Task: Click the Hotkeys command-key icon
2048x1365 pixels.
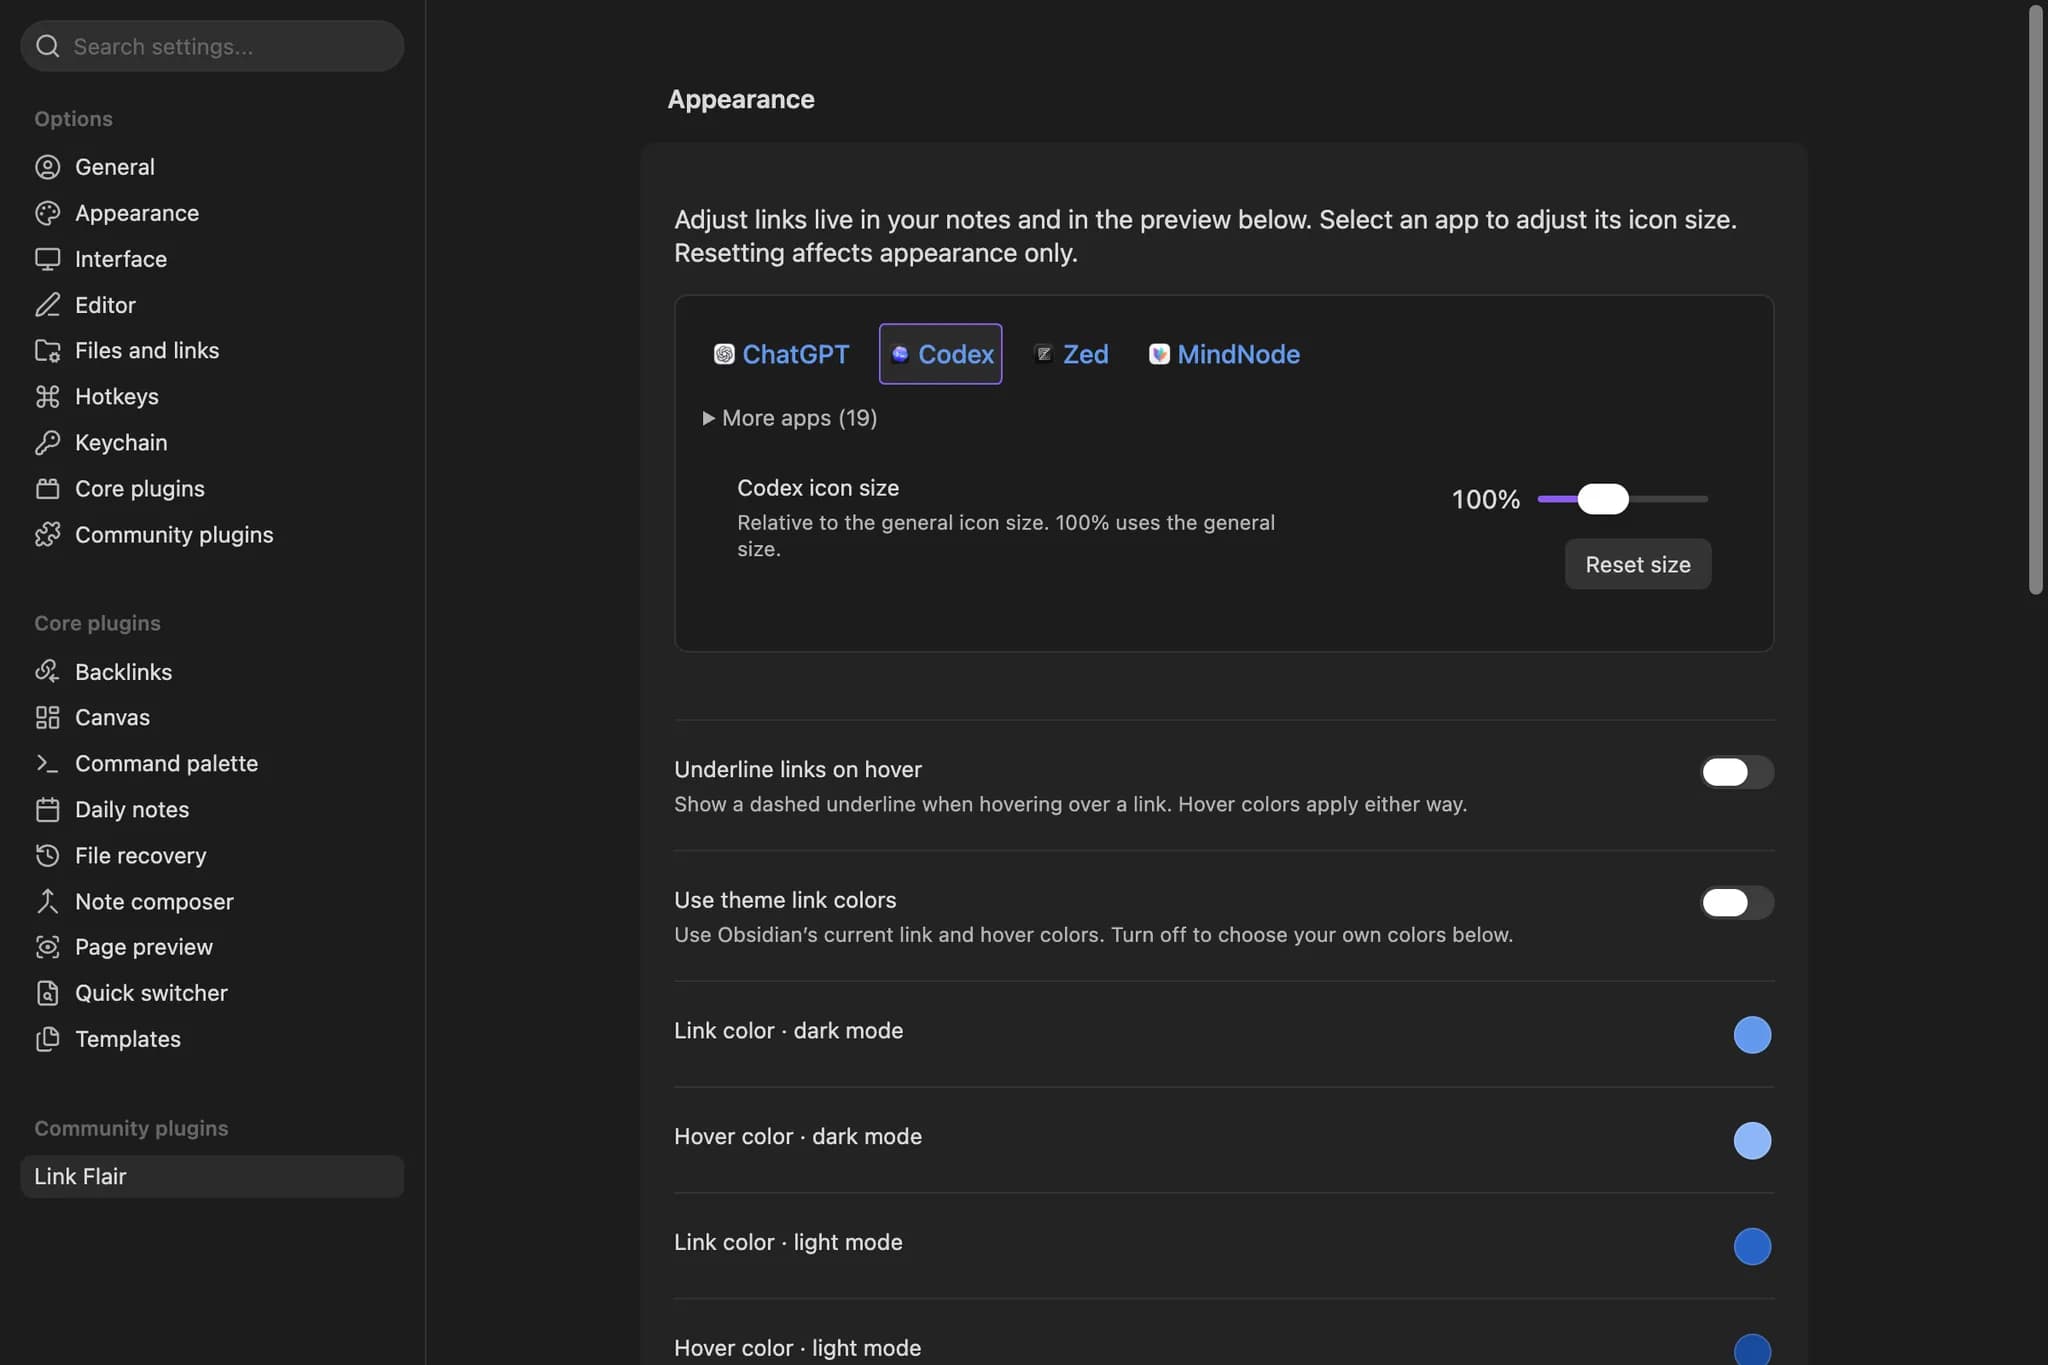Action: [x=47, y=397]
